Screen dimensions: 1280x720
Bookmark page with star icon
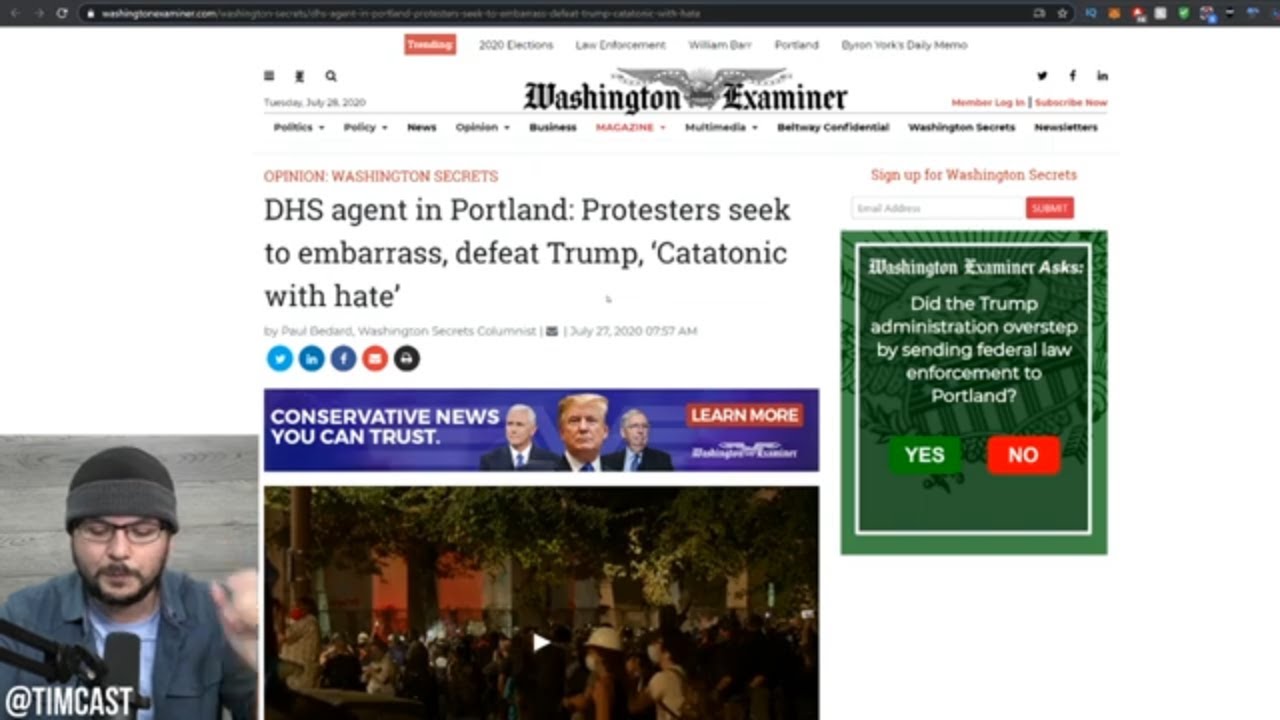(1062, 13)
